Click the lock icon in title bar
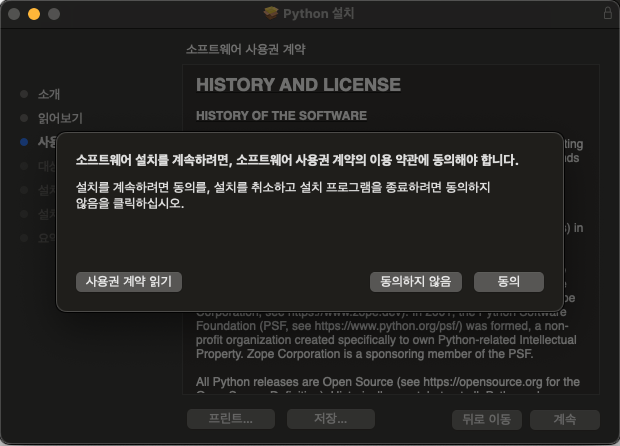Screen dimensions: 620x446 [x=608, y=13]
